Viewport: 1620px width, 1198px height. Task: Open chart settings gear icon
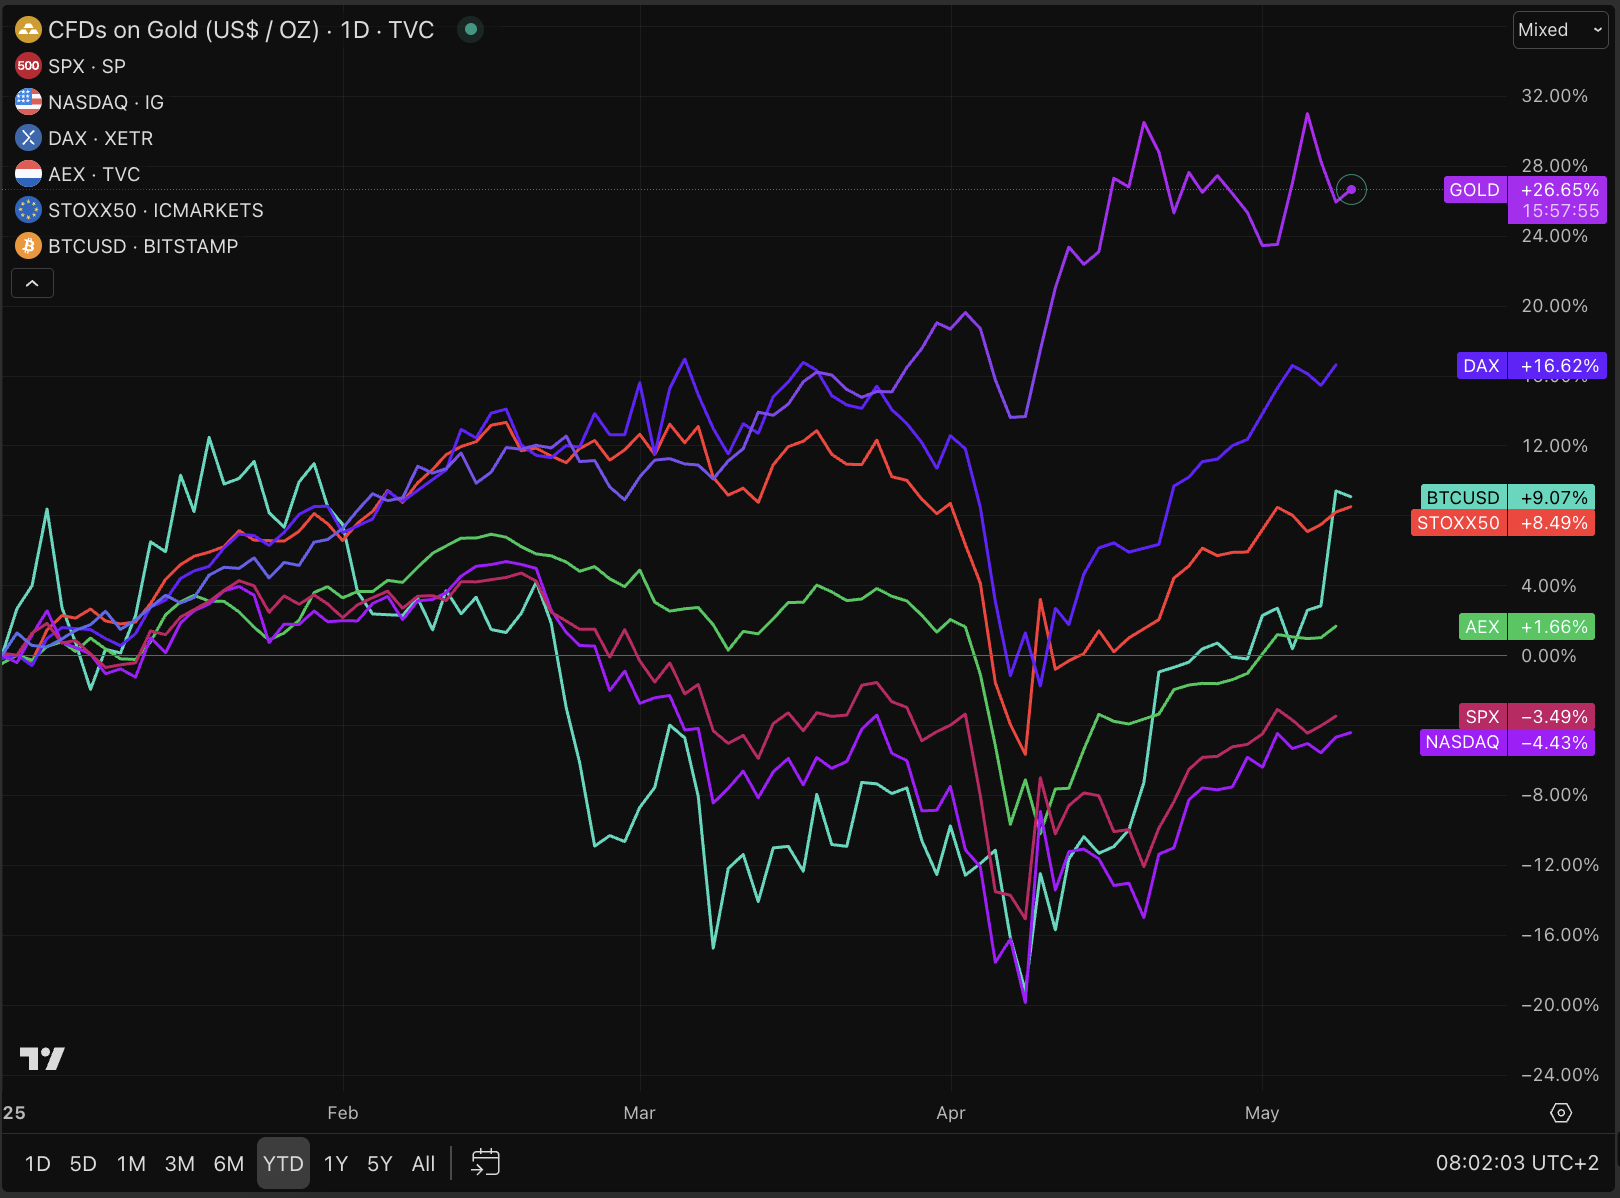[x=1561, y=1113]
